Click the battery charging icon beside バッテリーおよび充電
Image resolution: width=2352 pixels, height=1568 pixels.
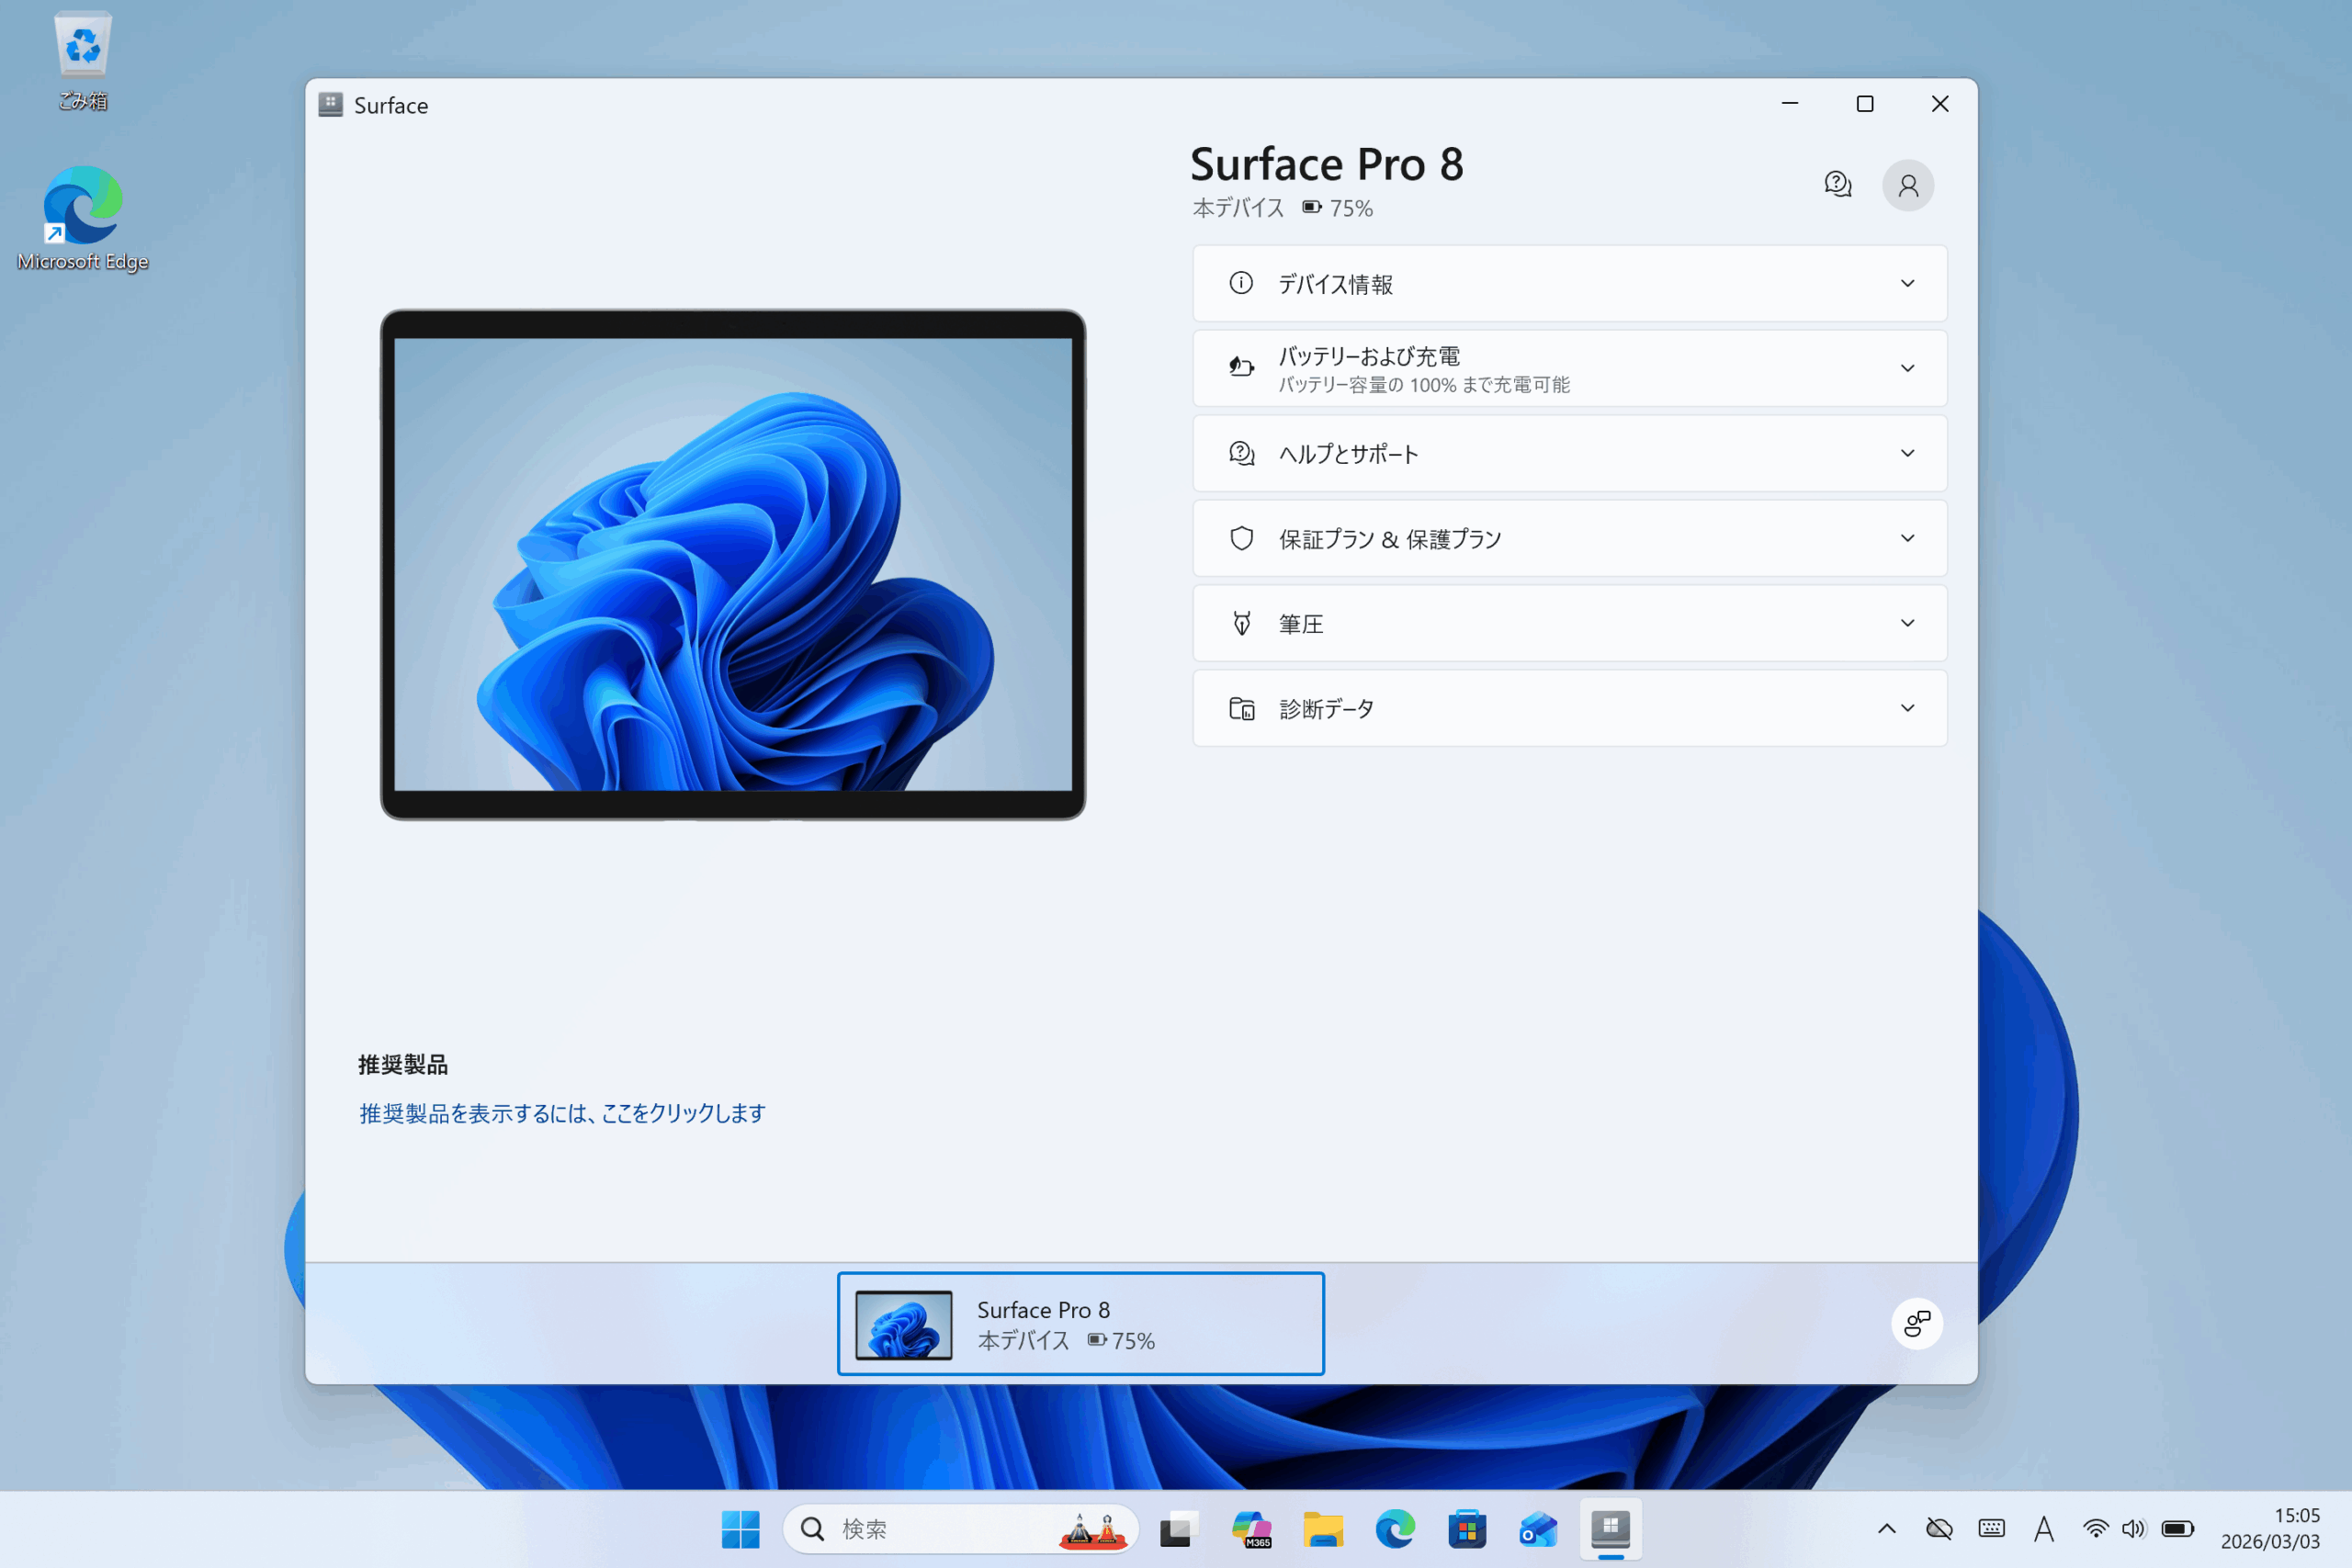(x=1241, y=368)
